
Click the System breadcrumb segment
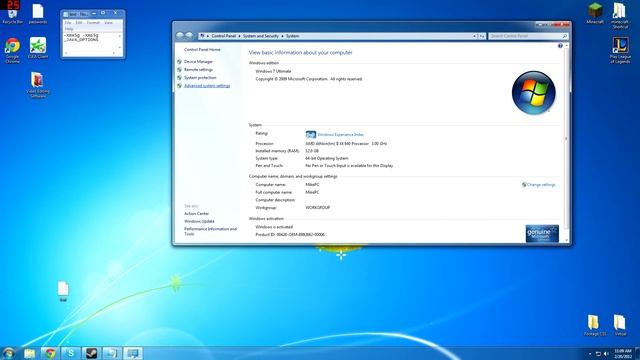[292, 36]
